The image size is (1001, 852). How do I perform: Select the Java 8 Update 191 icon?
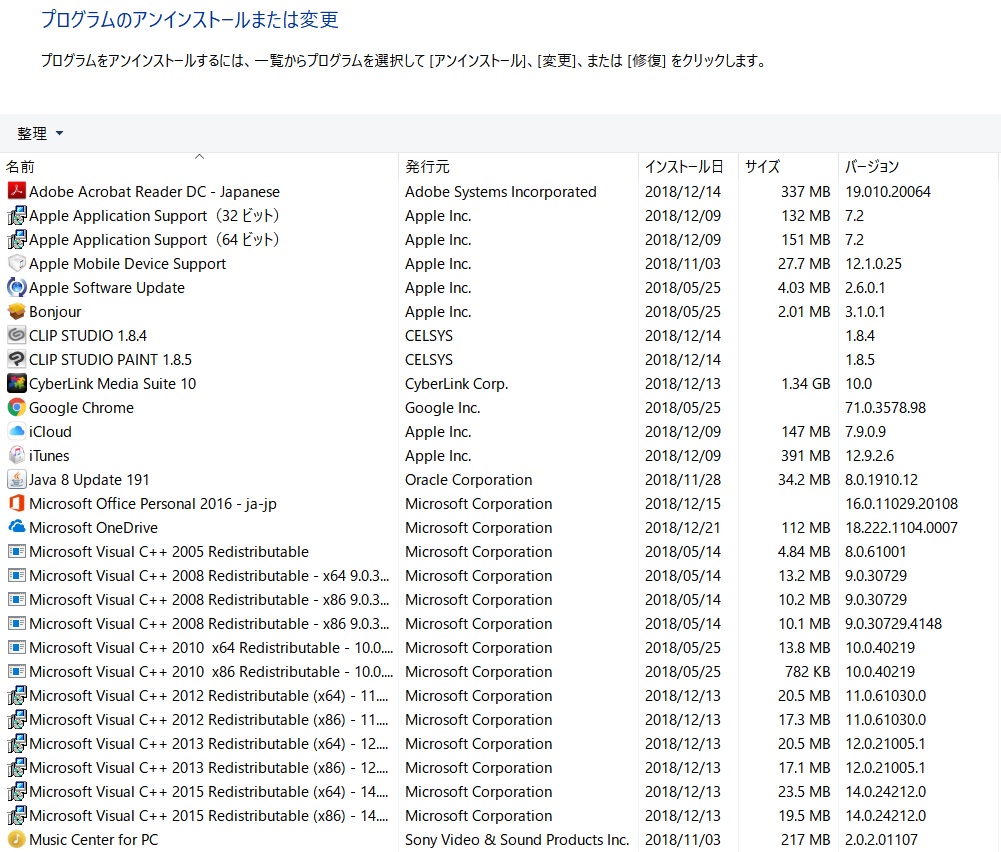point(16,479)
